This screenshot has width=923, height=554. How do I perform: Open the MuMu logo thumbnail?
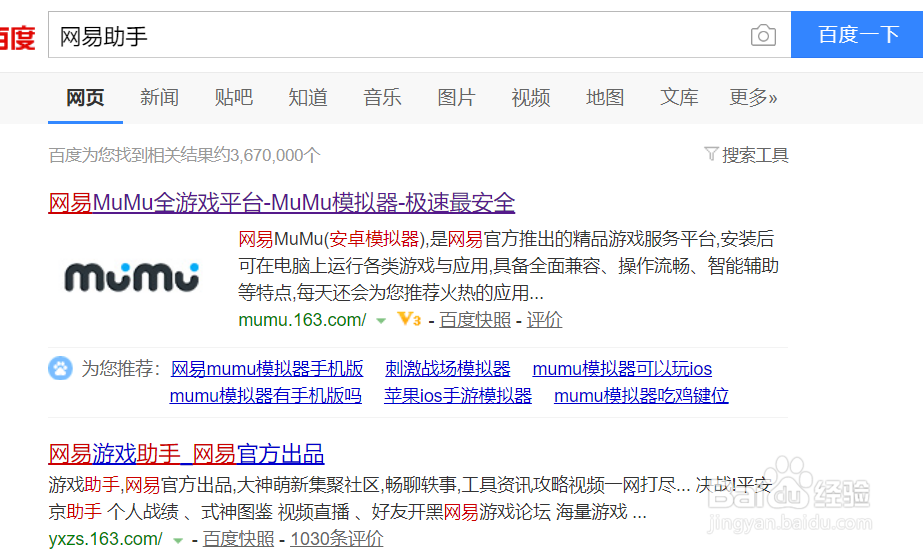(132, 277)
